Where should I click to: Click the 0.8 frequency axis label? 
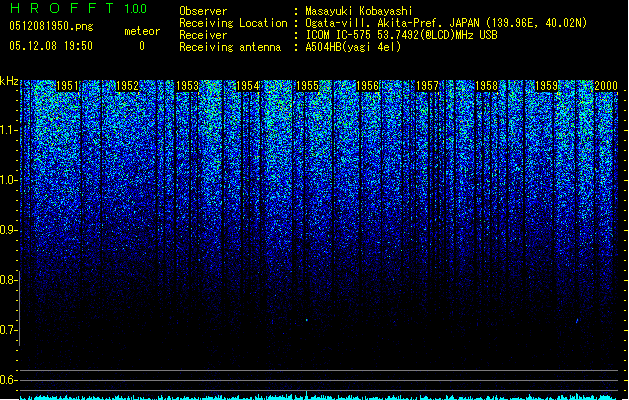8,280
